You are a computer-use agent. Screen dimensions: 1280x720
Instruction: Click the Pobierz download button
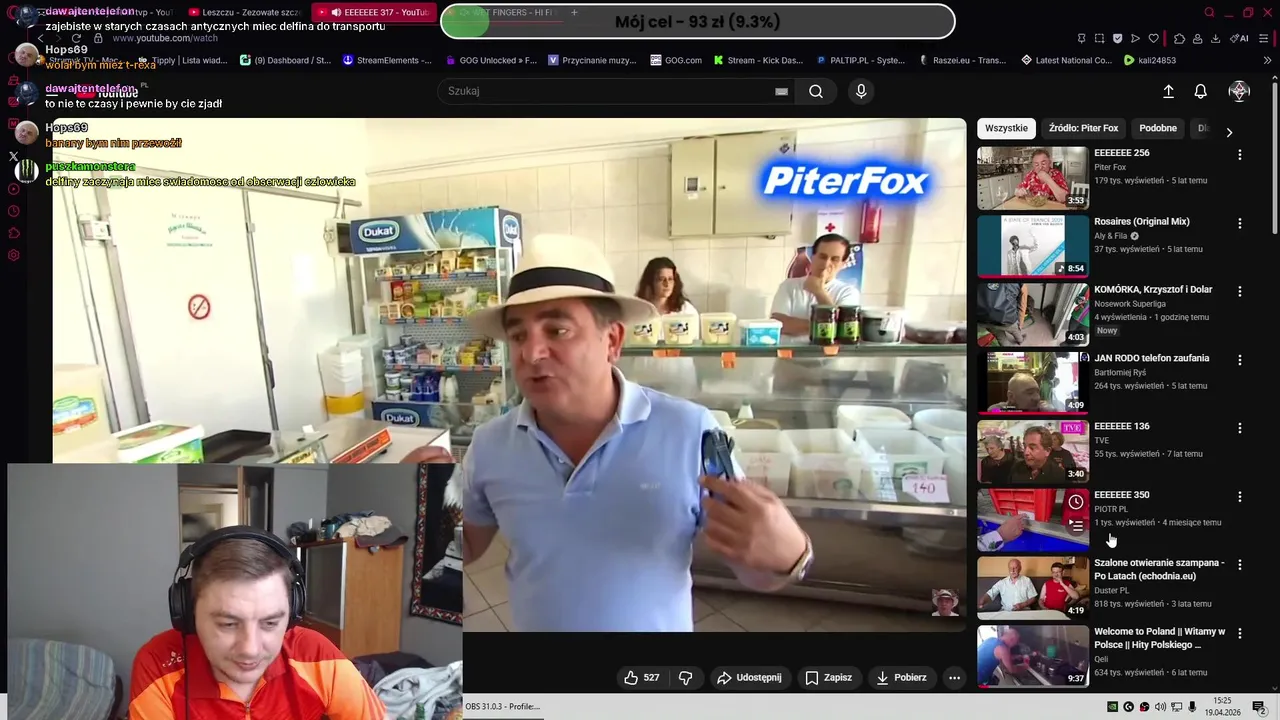(900, 677)
